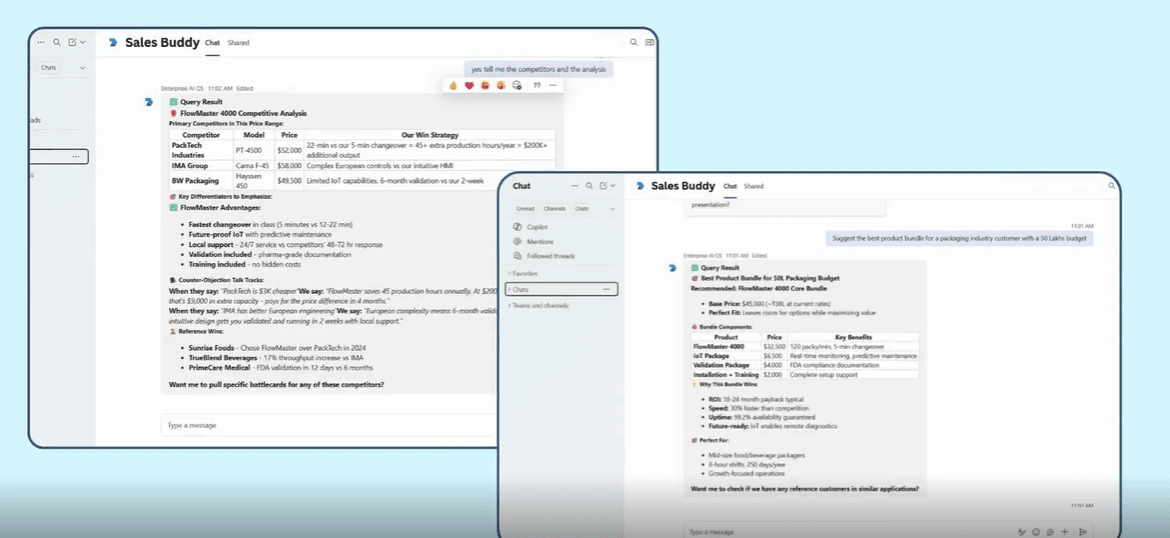Expand the Teams and channels section
Viewport: 1170px width, 538px height.
click(x=538, y=304)
